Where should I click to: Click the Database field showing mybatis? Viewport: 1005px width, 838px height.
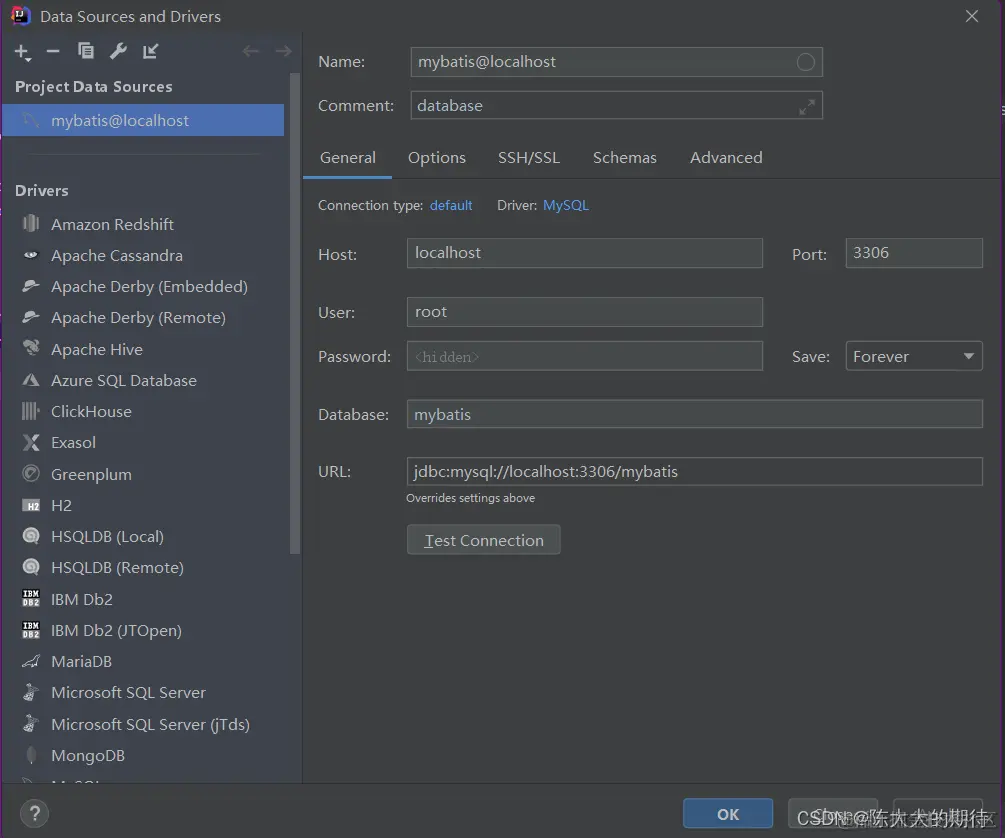click(694, 414)
